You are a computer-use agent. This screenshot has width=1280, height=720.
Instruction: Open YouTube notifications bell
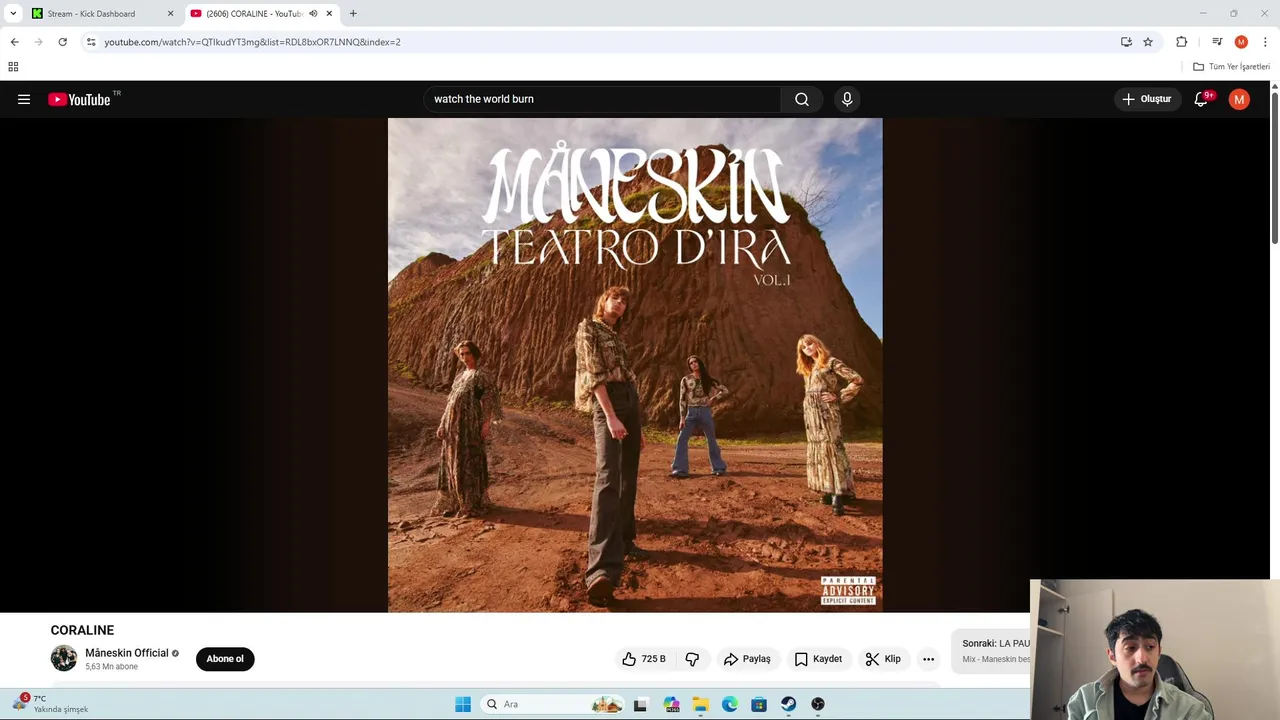tap(1202, 99)
